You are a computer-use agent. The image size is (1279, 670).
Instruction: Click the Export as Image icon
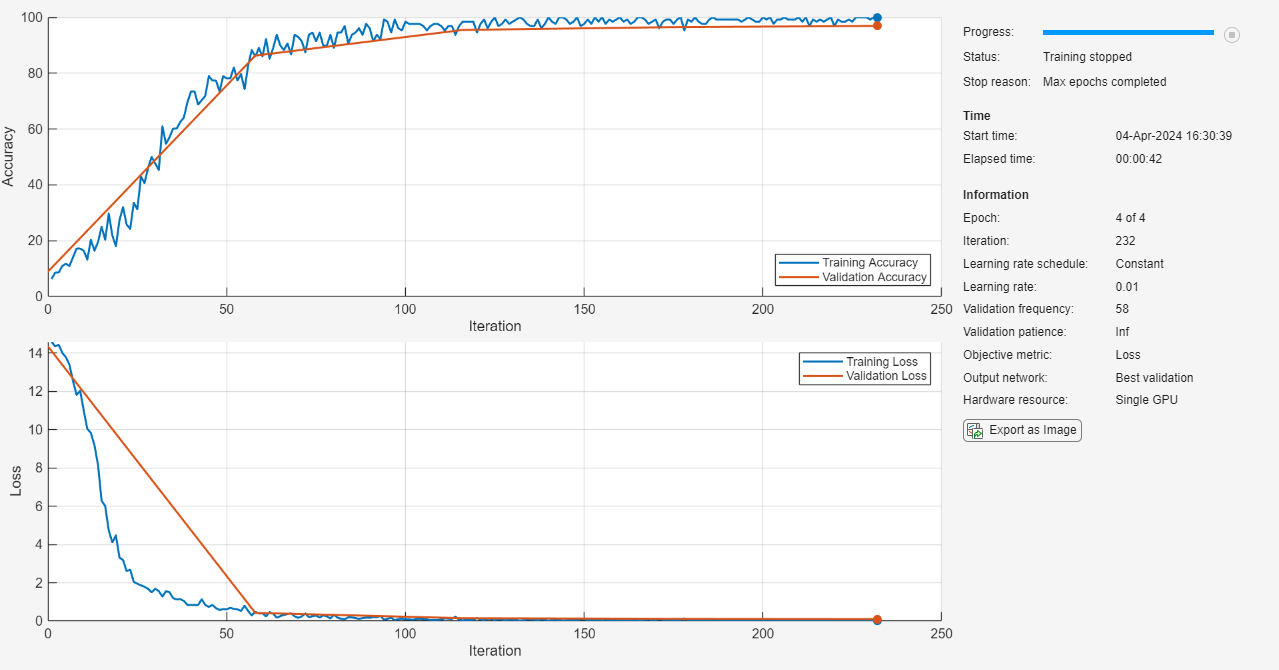click(x=975, y=430)
